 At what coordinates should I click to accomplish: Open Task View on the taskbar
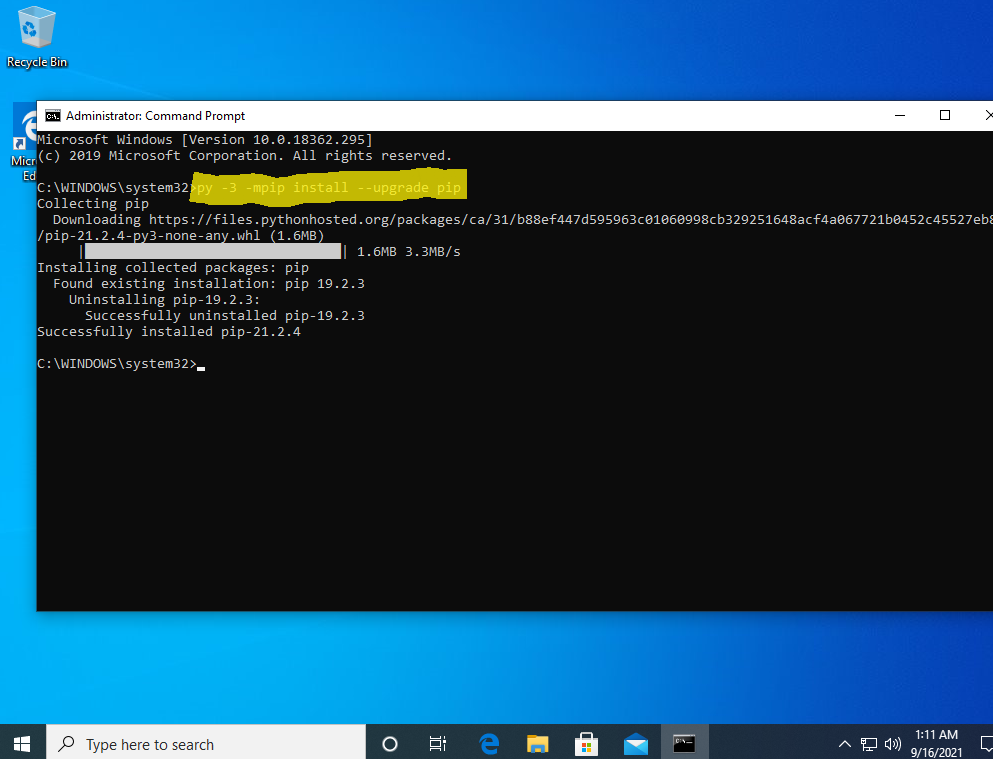[438, 744]
